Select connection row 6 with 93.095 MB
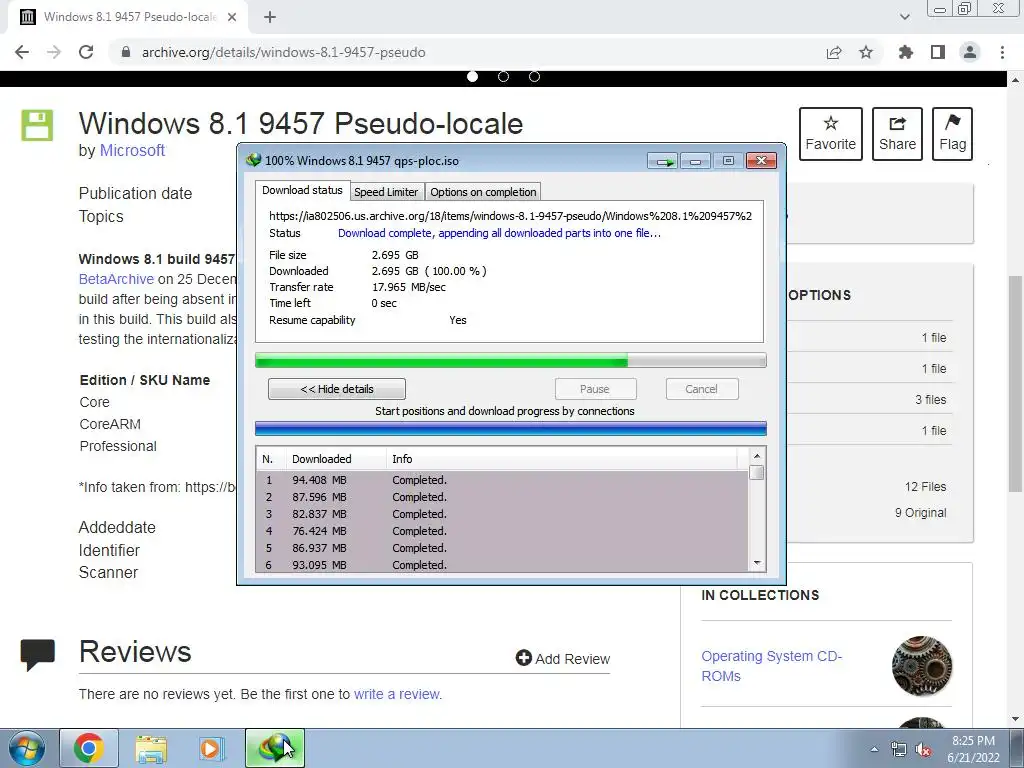 point(502,565)
